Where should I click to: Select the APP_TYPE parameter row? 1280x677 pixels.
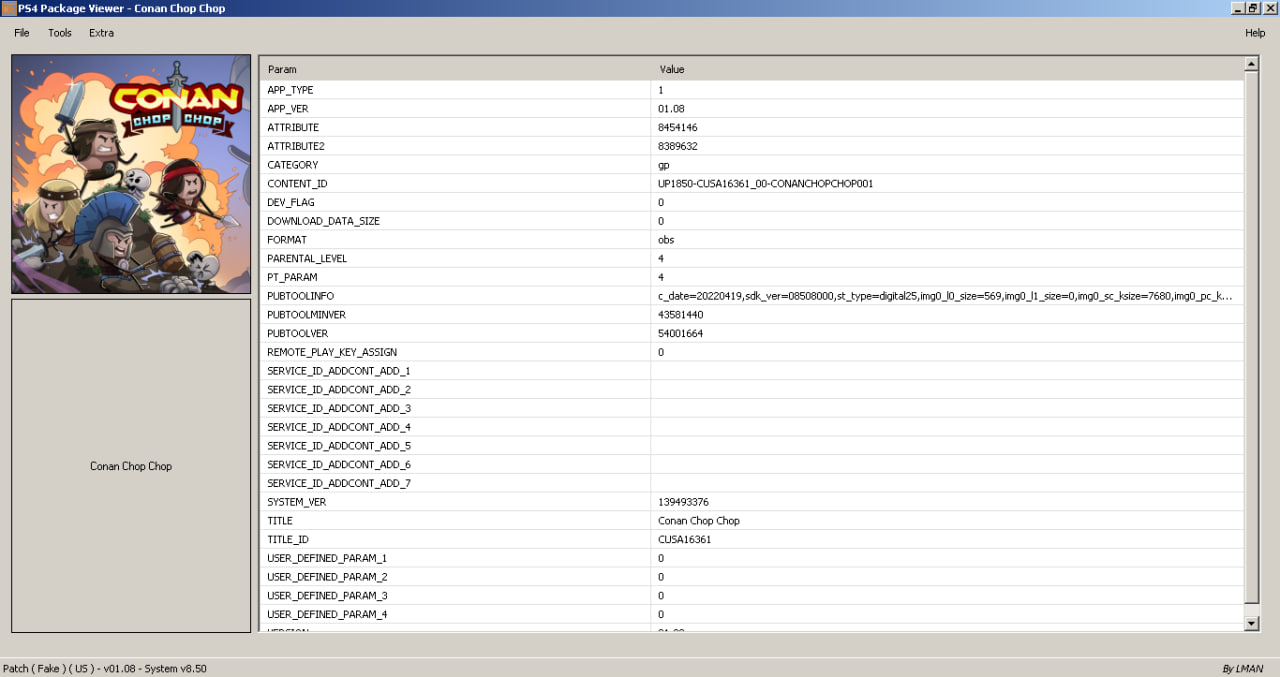[751, 90]
